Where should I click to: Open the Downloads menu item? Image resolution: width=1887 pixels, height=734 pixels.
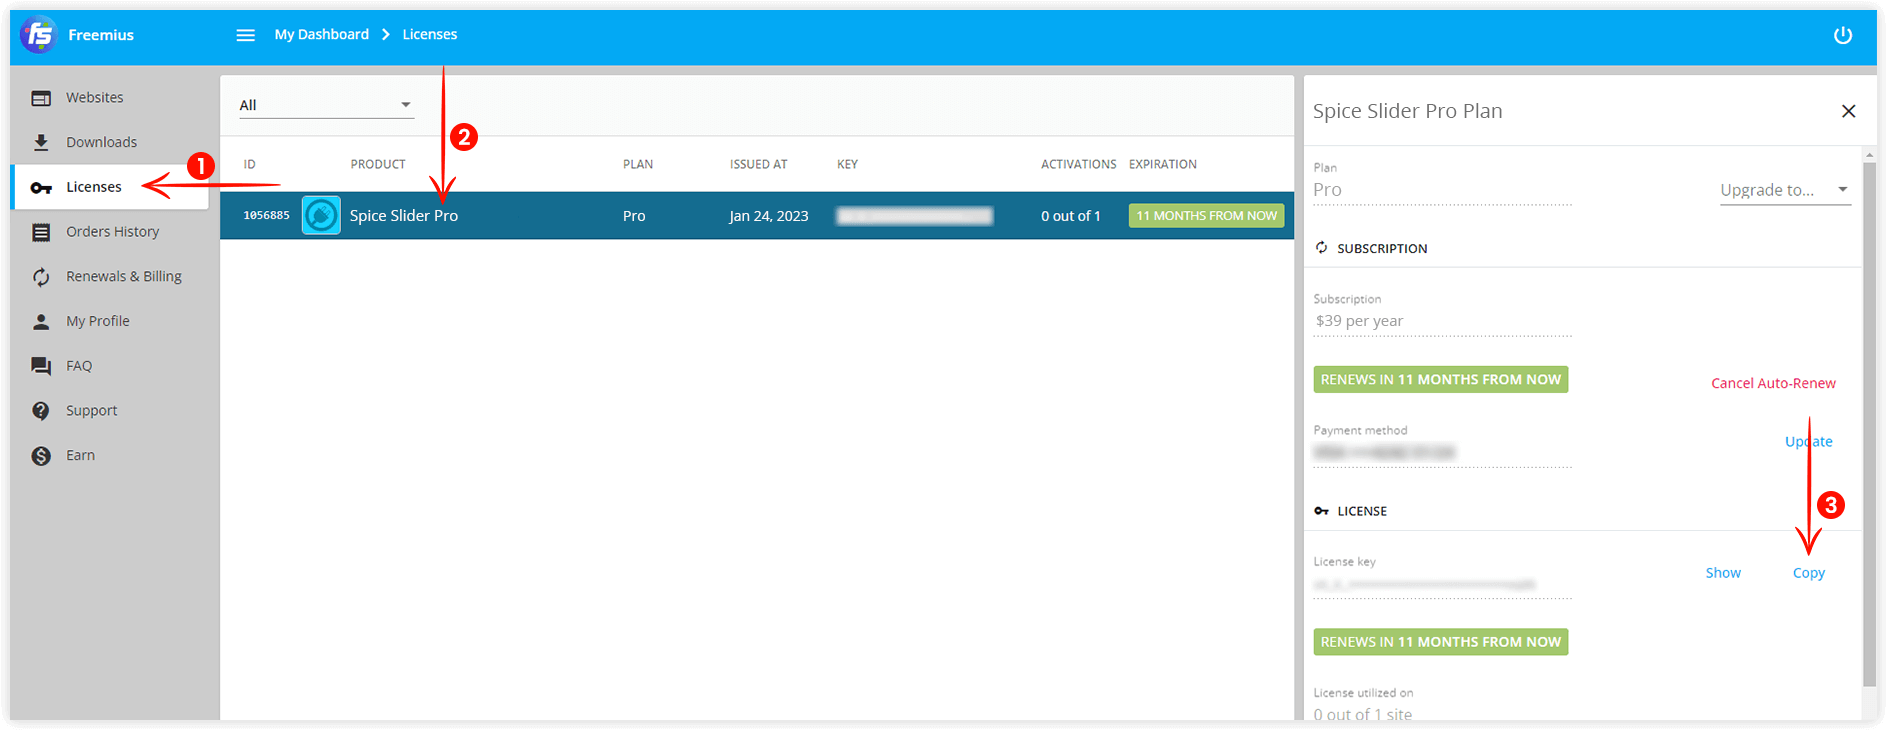110,142
